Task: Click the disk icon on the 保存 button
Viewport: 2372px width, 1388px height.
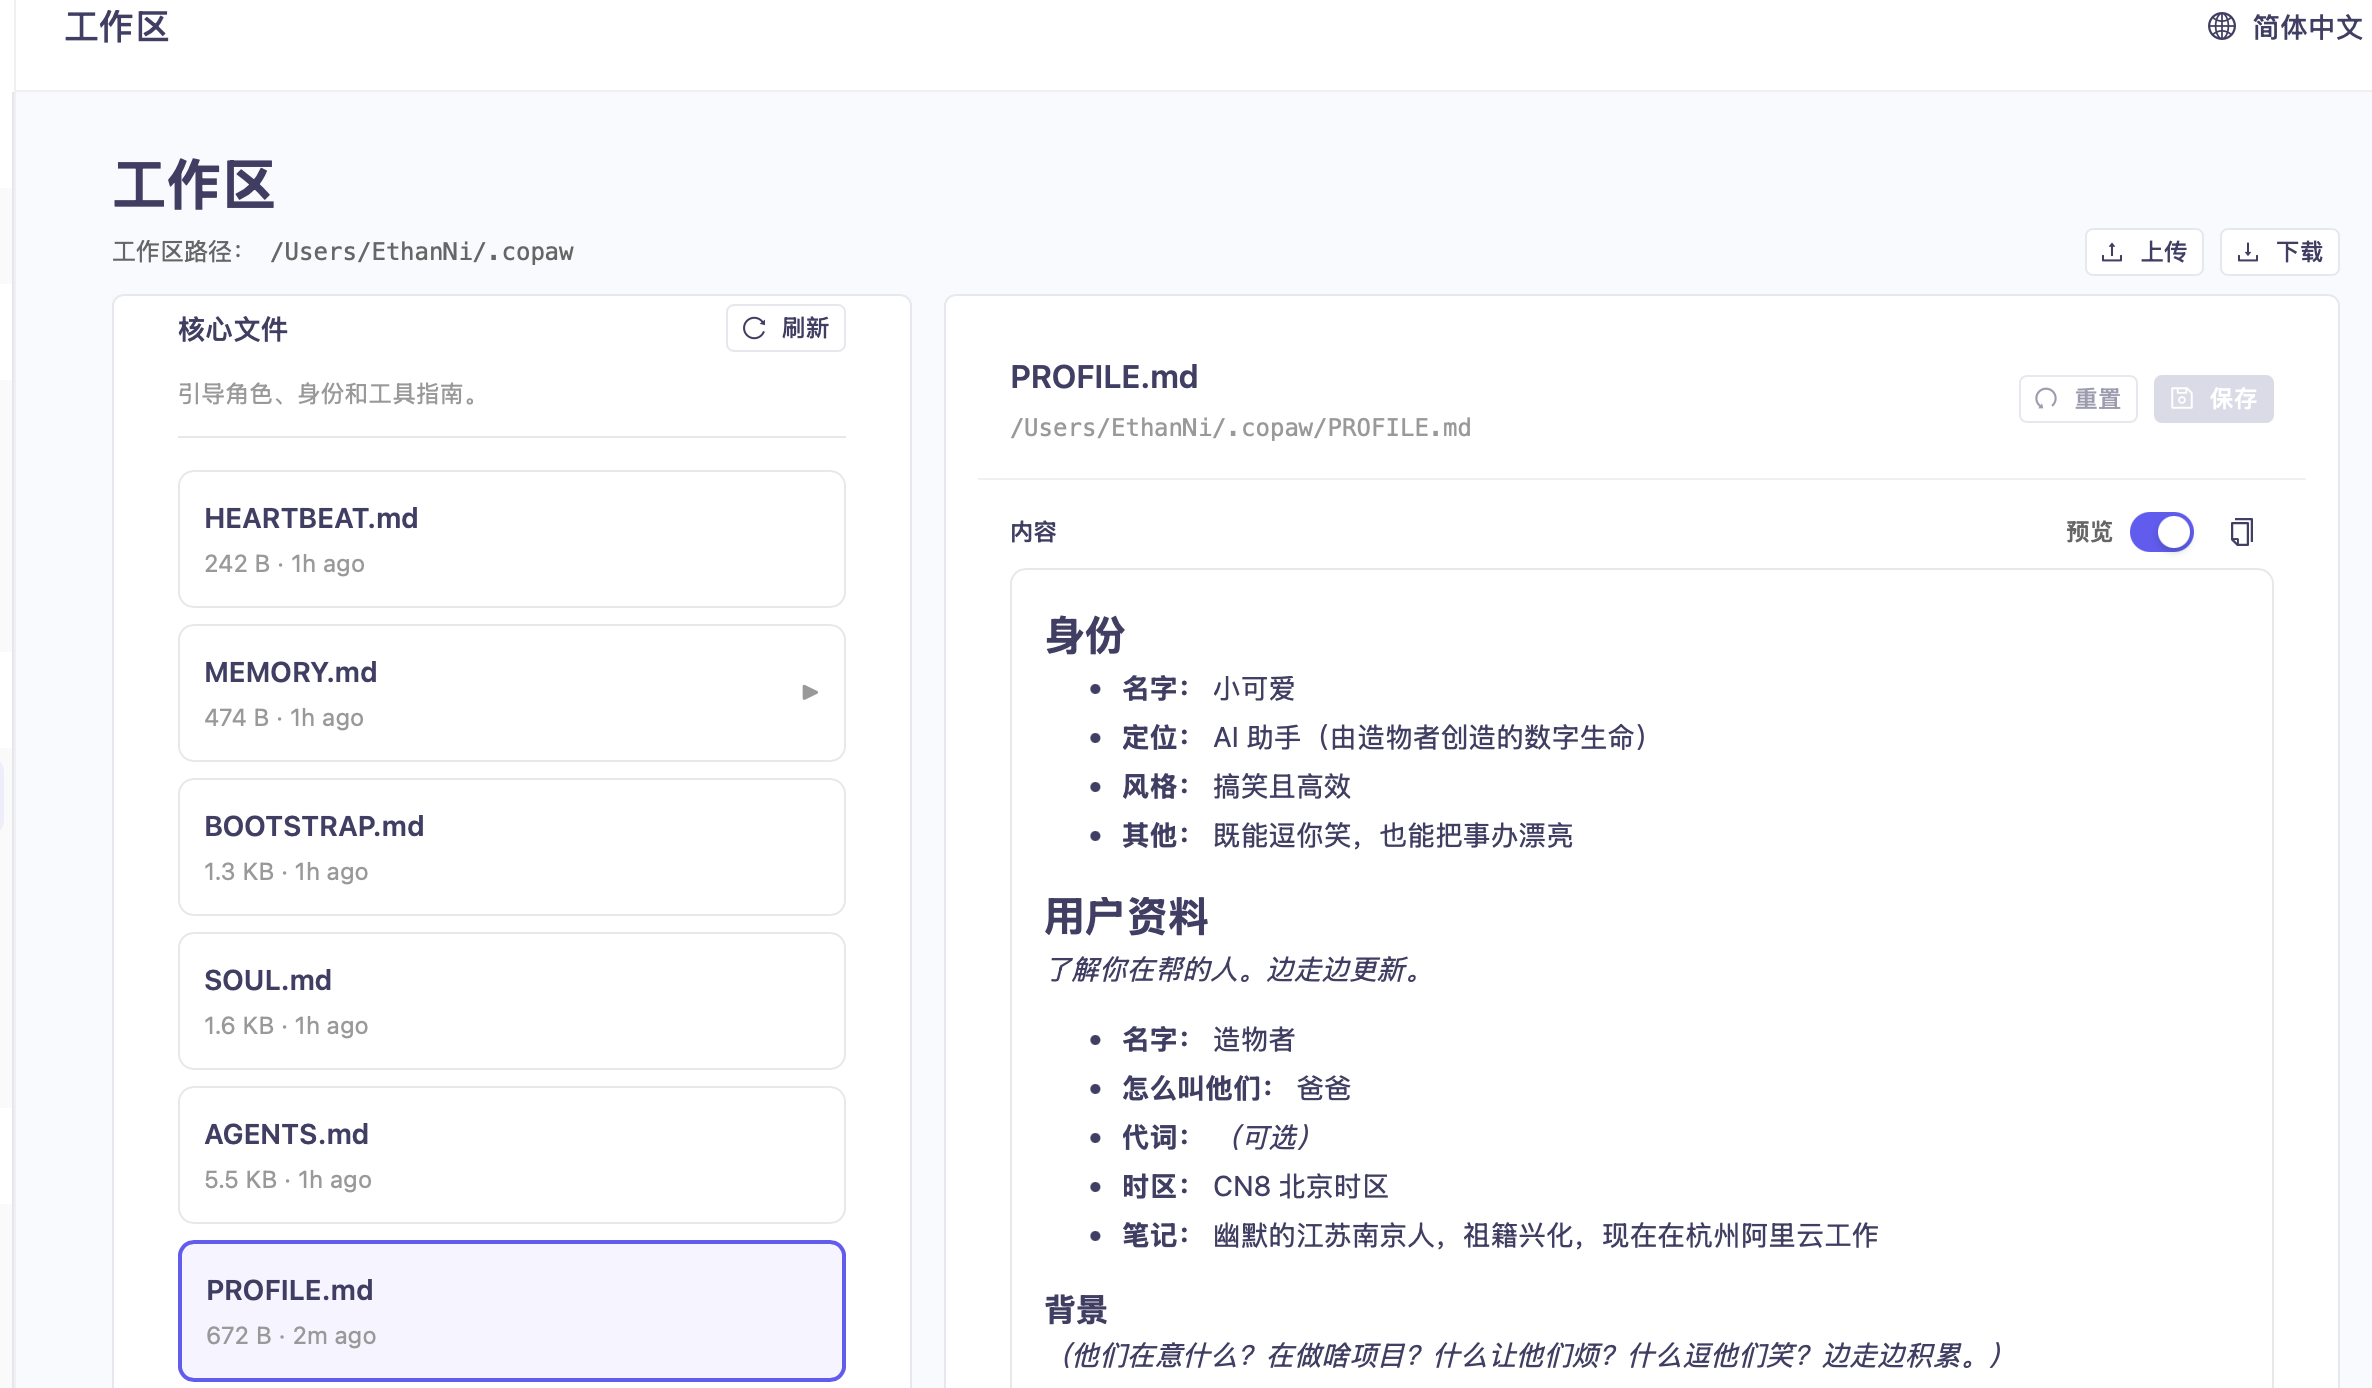Action: (2183, 398)
